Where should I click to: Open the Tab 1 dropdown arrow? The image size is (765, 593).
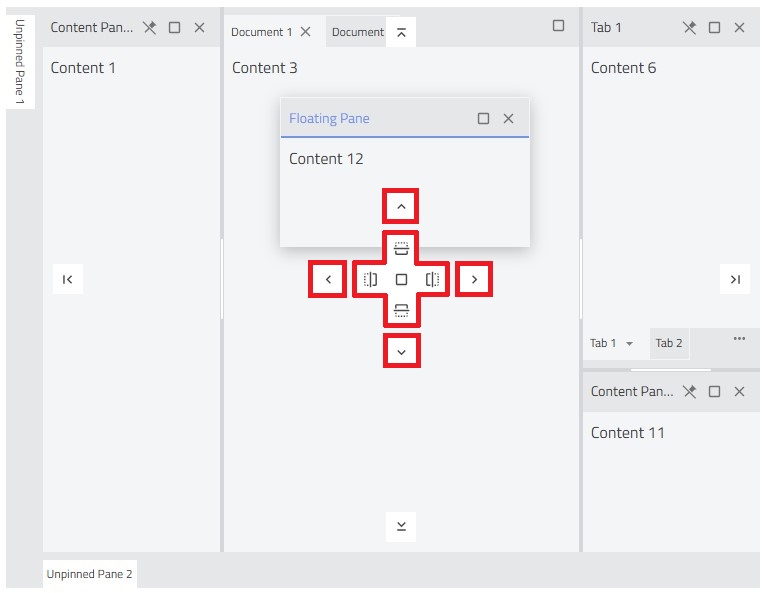629,344
